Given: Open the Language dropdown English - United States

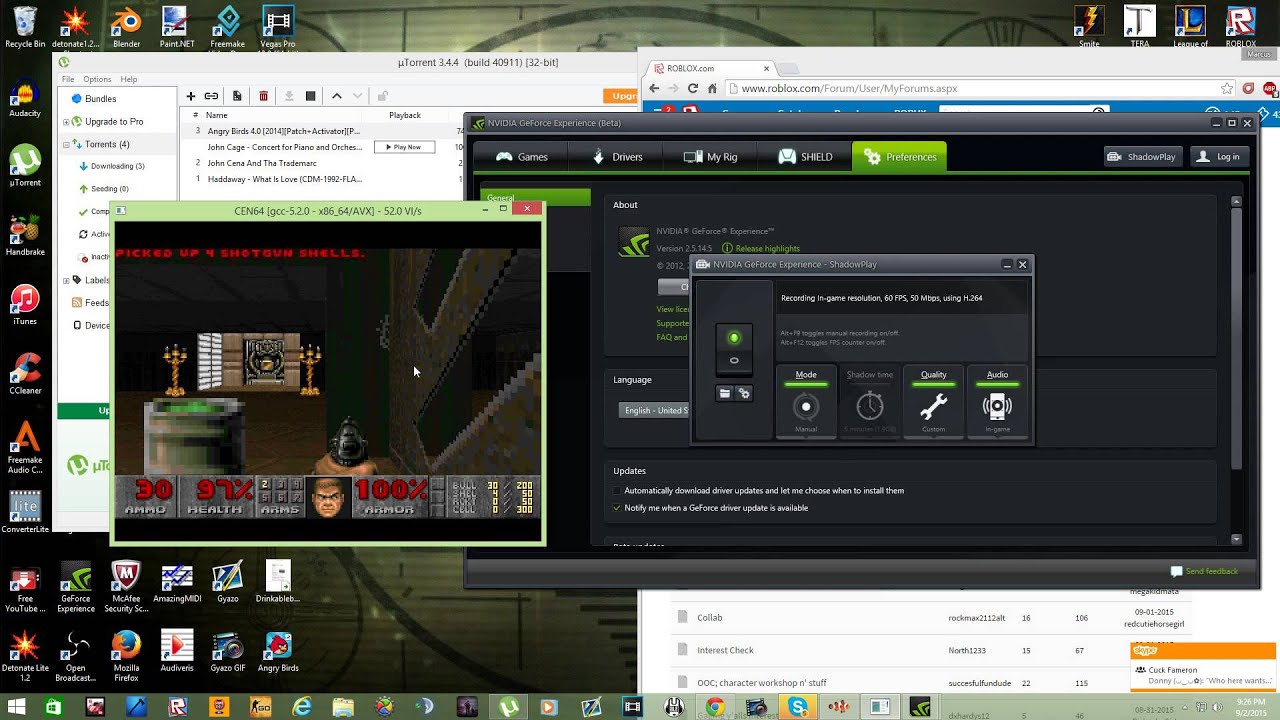Looking at the screenshot, I should 655,410.
